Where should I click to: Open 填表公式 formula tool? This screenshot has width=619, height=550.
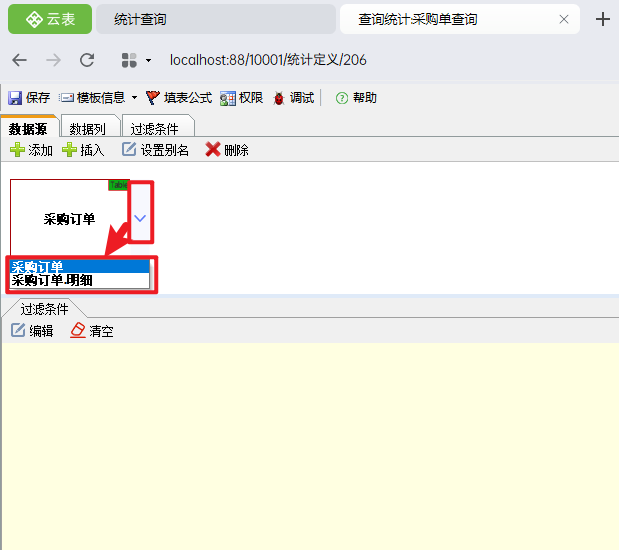[x=179, y=98]
